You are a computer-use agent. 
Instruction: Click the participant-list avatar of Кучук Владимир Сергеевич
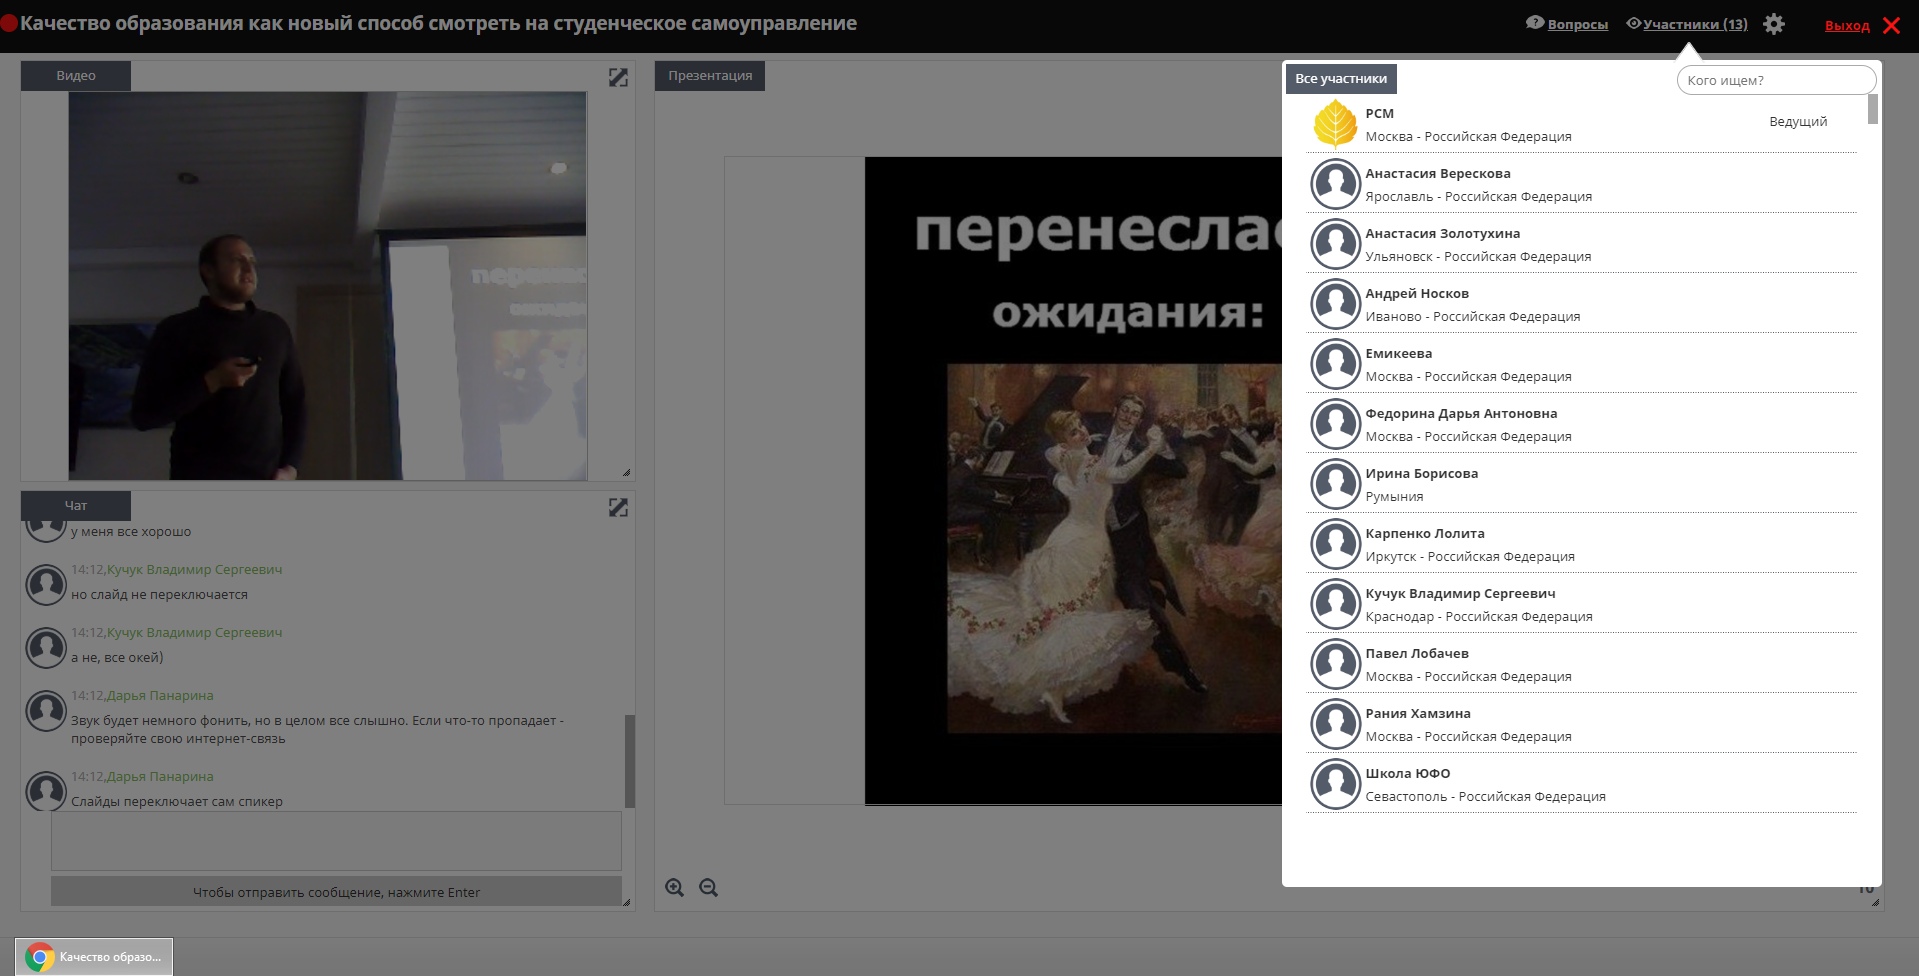point(1335,604)
